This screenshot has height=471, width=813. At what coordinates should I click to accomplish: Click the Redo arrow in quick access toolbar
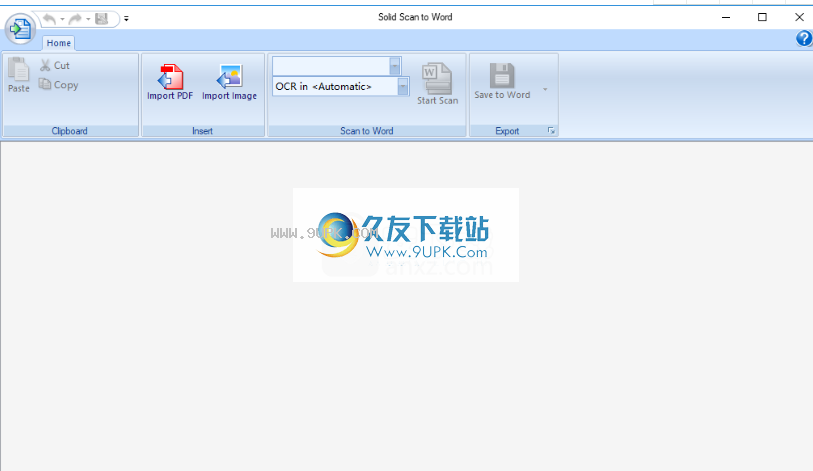(75, 19)
